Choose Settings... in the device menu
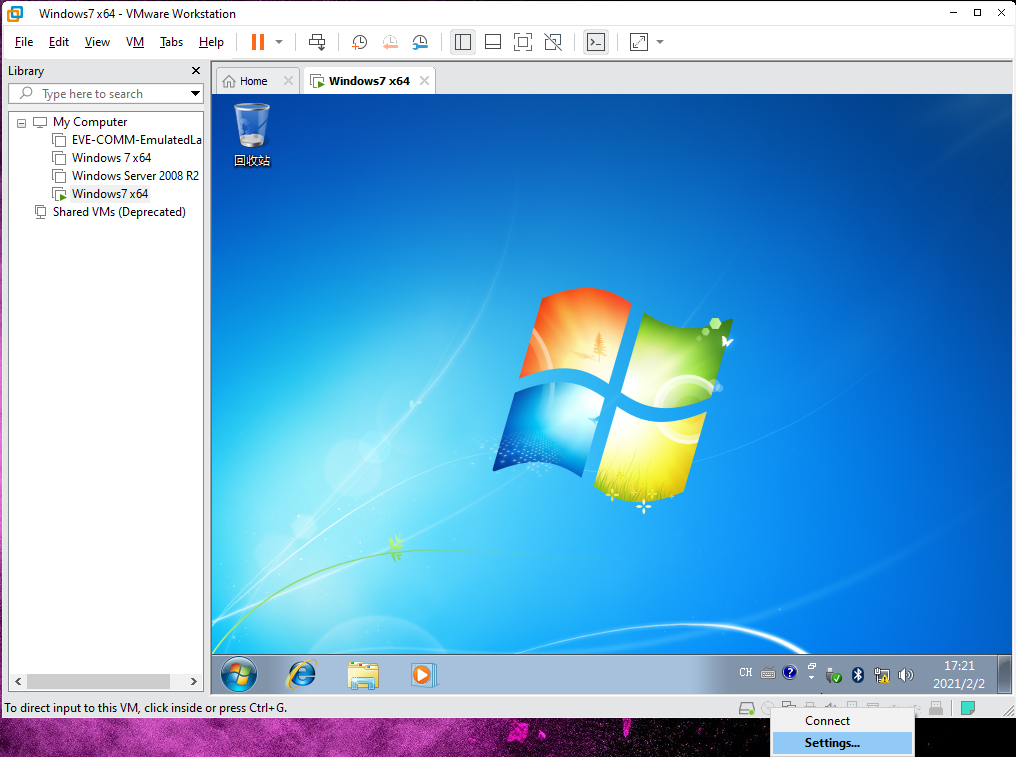Screen dimensions: 1016x757 [x=842, y=743]
